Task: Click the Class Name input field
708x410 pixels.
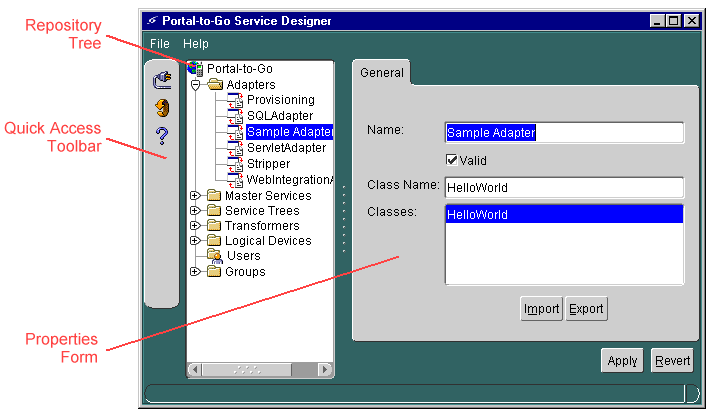Action: (564, 187)
